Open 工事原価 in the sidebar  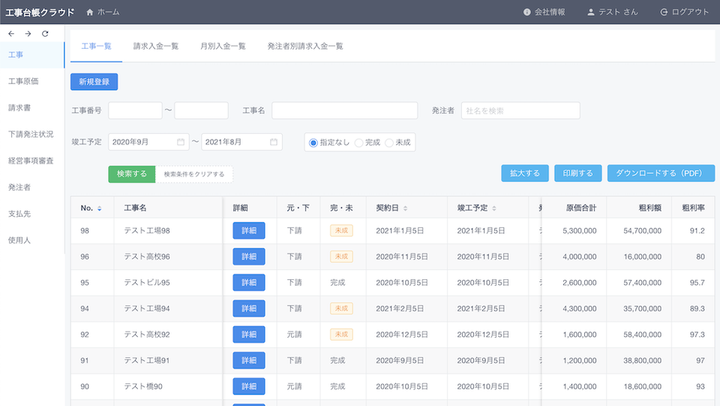32,81
